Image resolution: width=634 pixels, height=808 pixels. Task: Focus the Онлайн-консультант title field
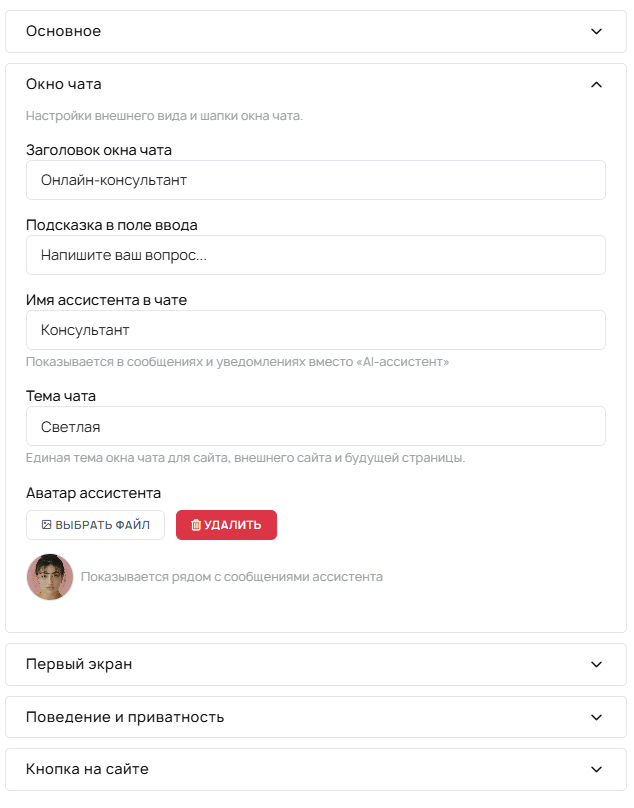[x=316, y=180]
